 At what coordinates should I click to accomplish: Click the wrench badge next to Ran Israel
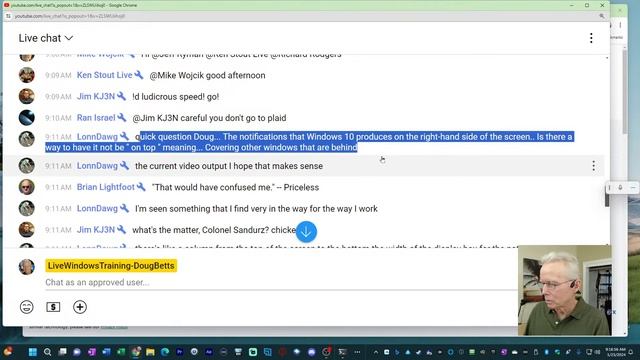pos(122,118)
